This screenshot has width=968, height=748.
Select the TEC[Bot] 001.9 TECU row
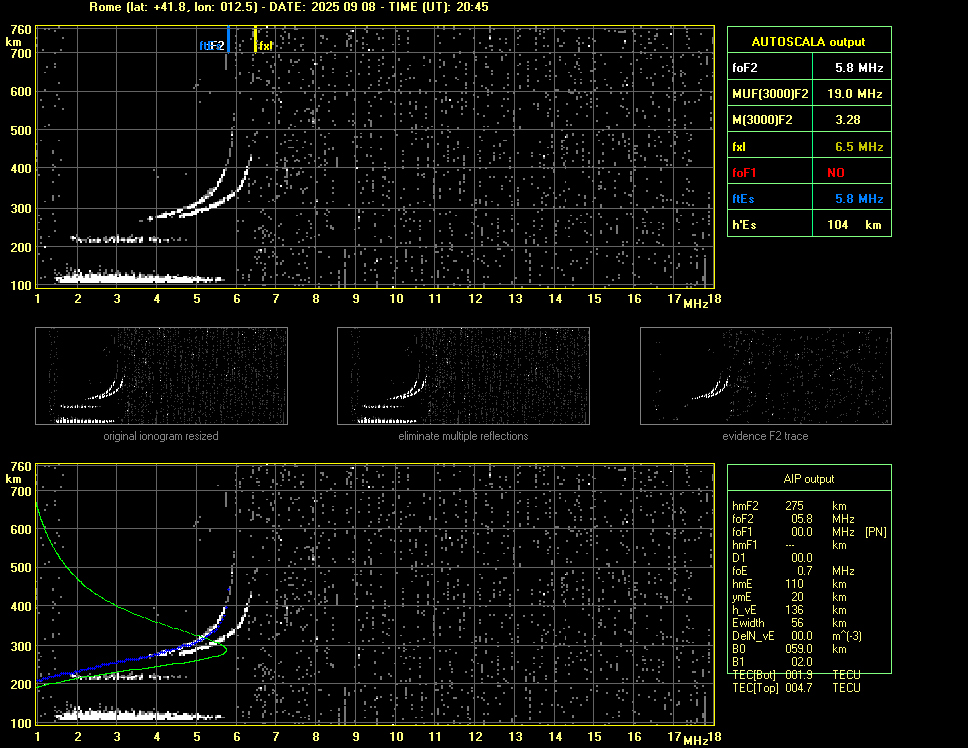tap(796, 675)
